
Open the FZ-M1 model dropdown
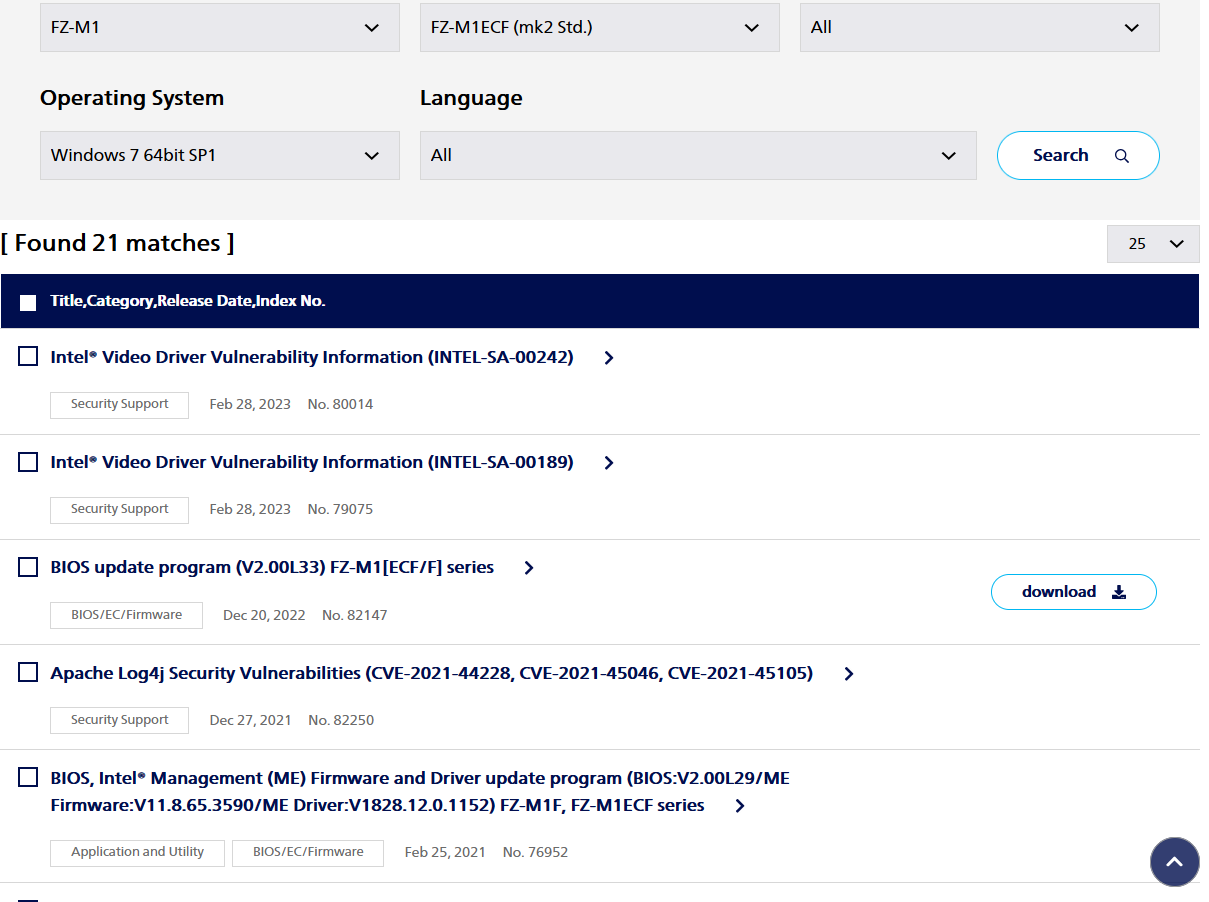tap(219, 27)
